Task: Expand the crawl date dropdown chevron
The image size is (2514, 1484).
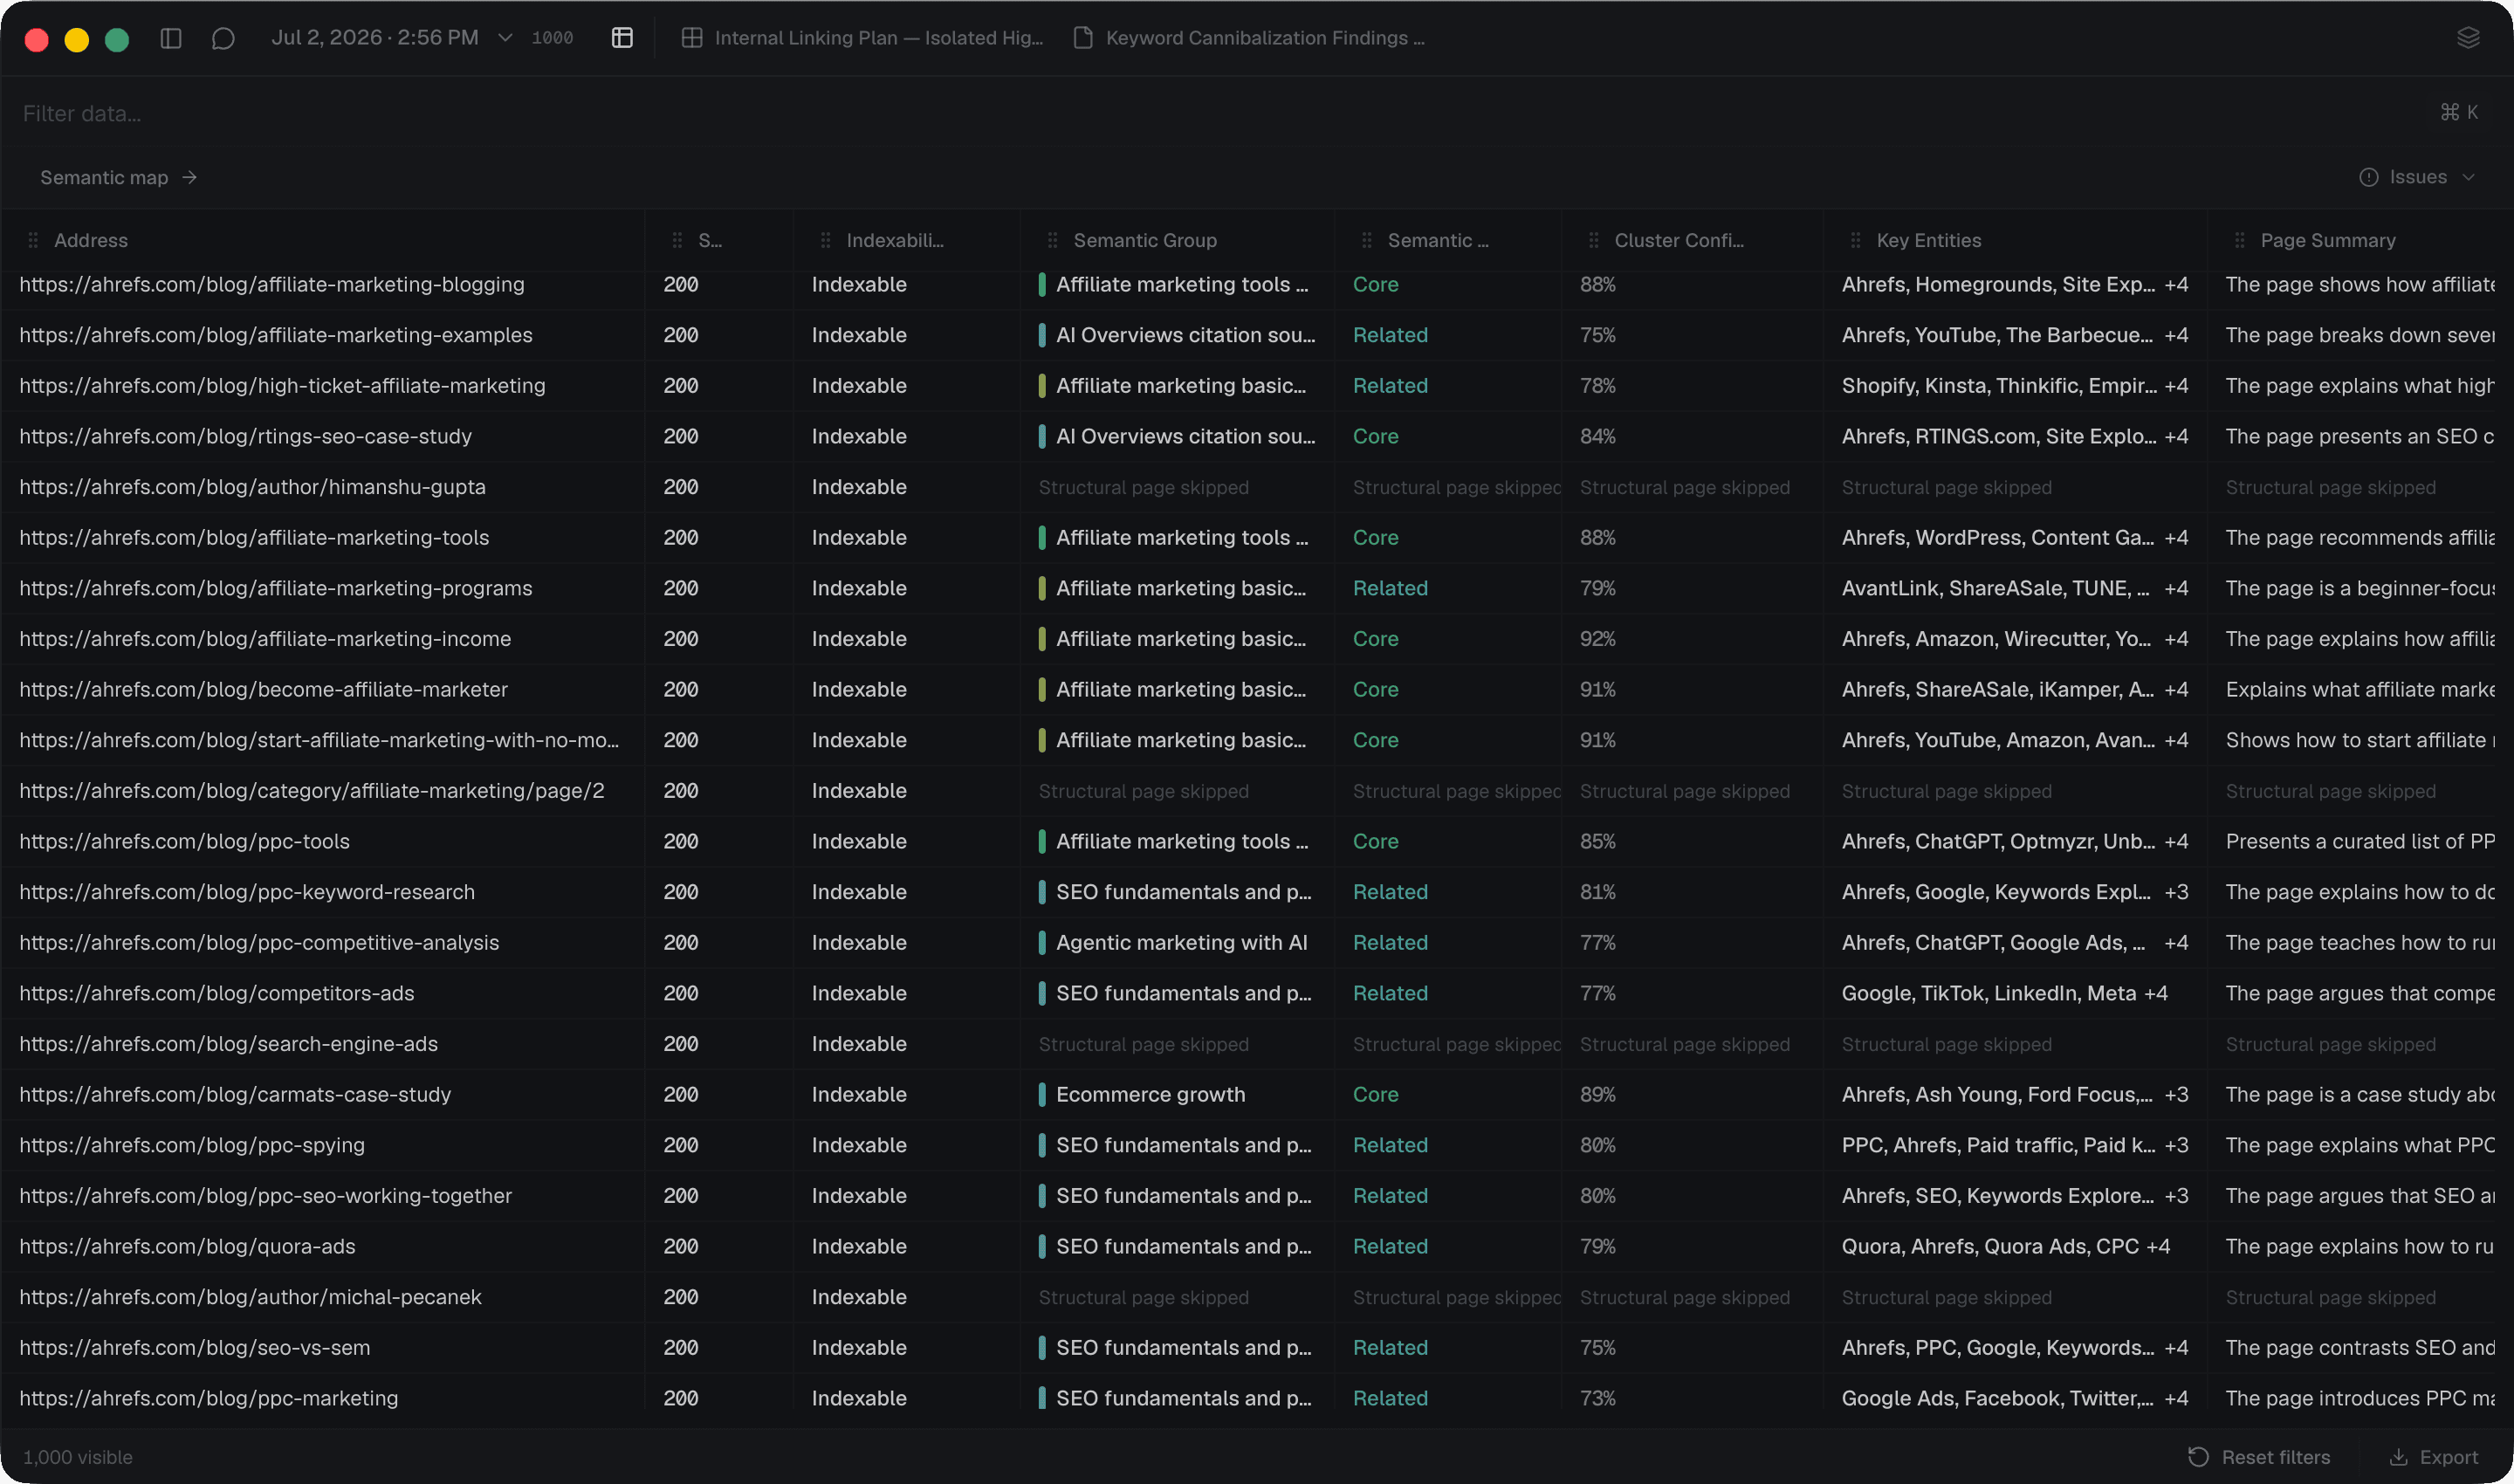Action: tap(505, 38)
